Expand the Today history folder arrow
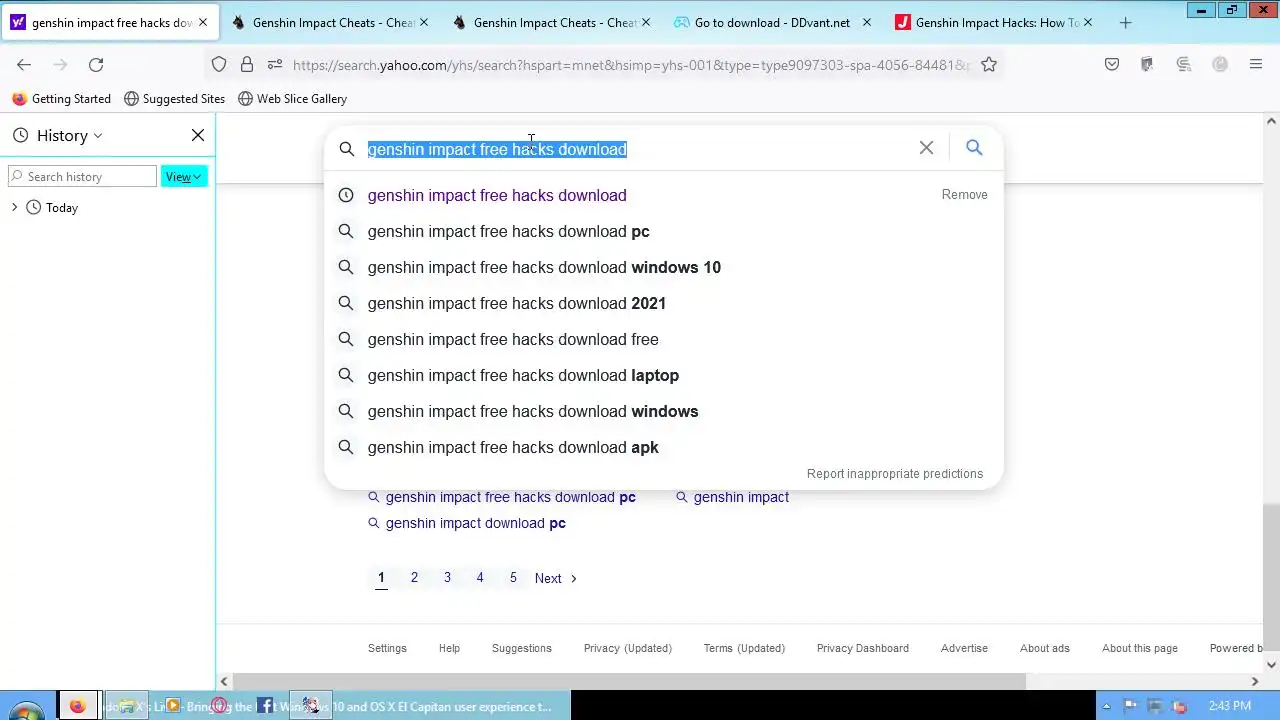Screen dimensions: 1280x720 (x=14, y=207)
